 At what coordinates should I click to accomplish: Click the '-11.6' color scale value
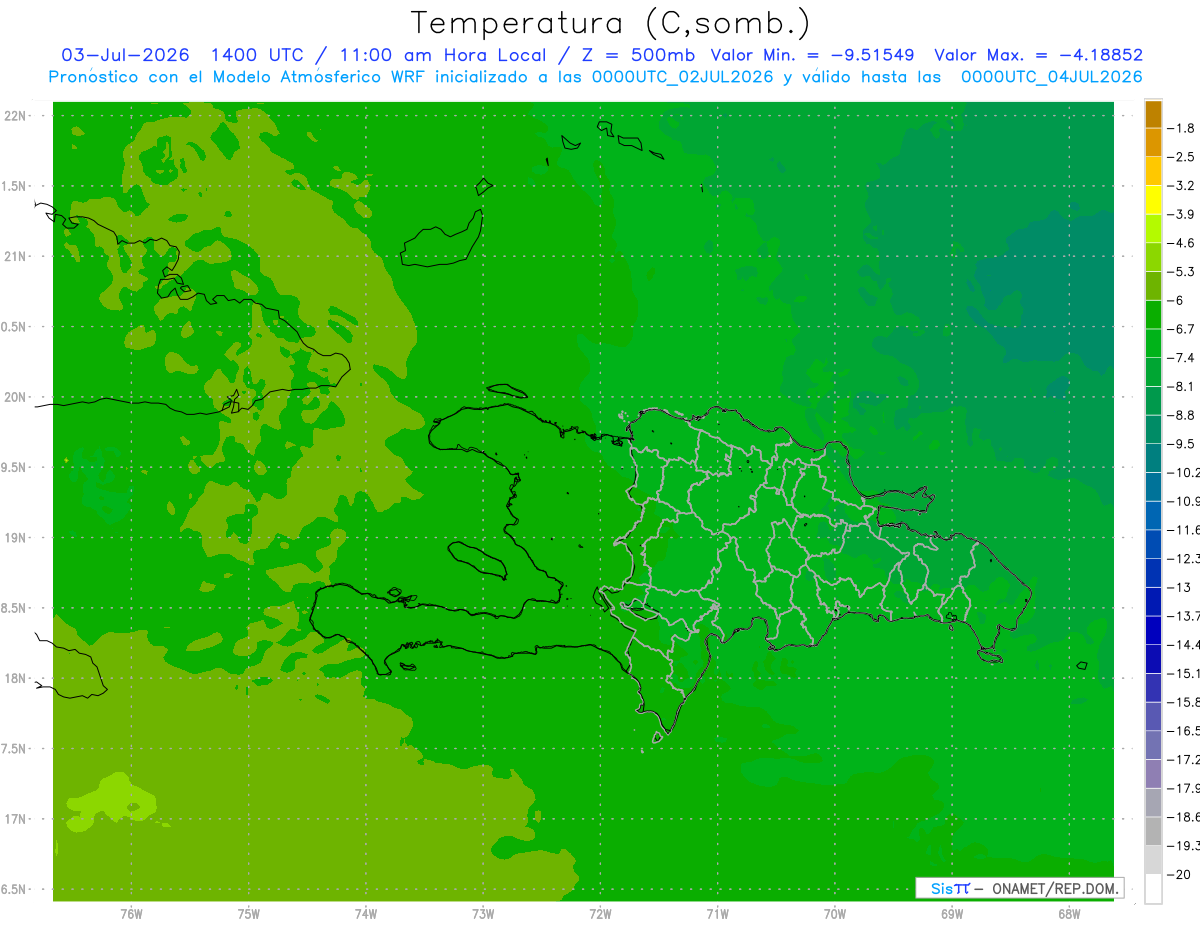(1184, 529)
